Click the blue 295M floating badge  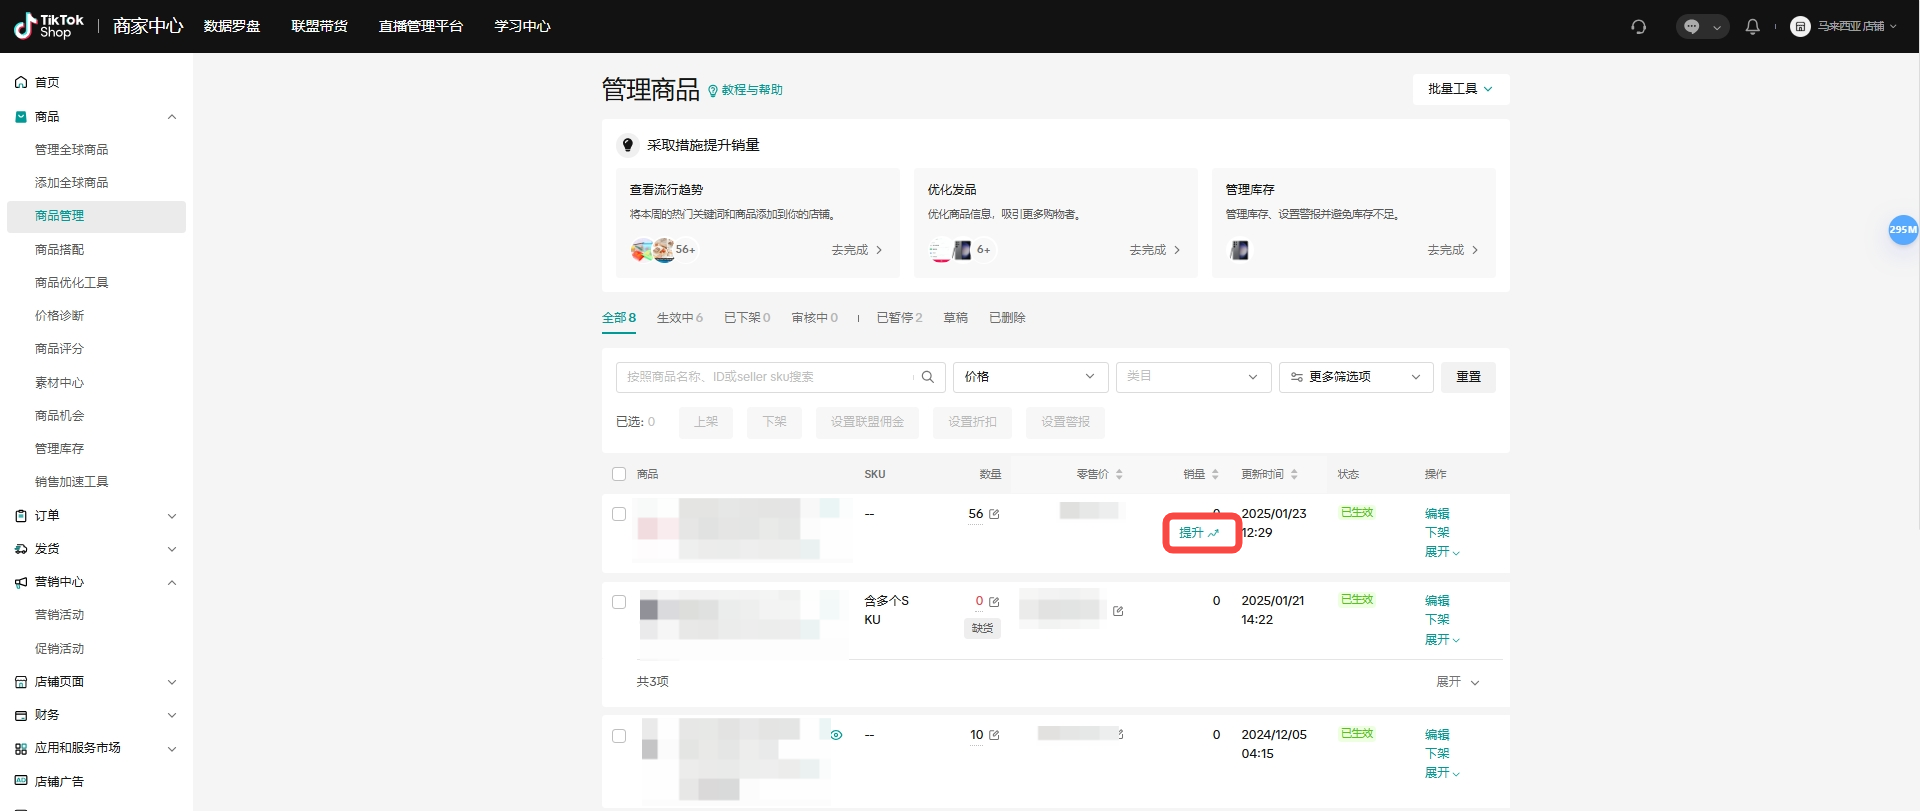[1902, 230]
